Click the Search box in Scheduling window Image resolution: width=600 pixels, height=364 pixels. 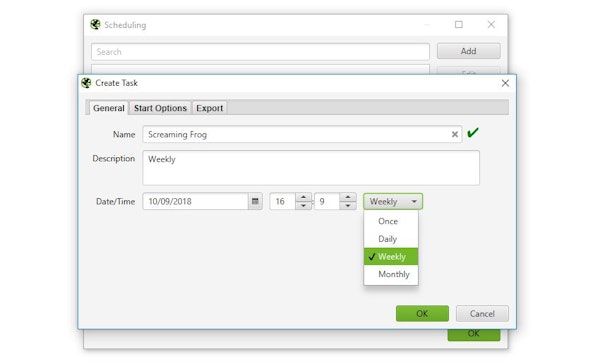tap(260, 52)
